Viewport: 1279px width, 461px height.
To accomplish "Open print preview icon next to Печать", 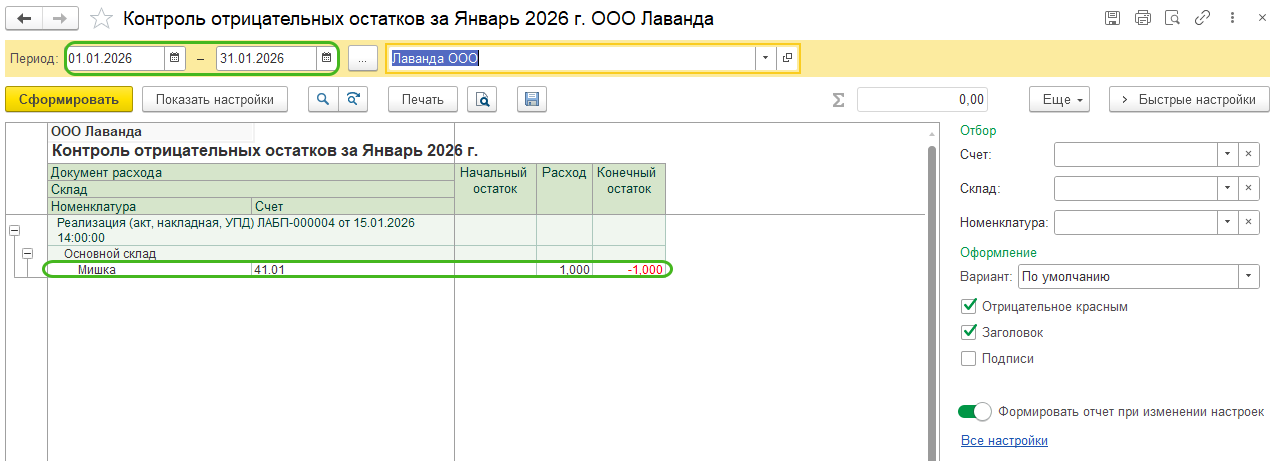I will coord(483,99).
